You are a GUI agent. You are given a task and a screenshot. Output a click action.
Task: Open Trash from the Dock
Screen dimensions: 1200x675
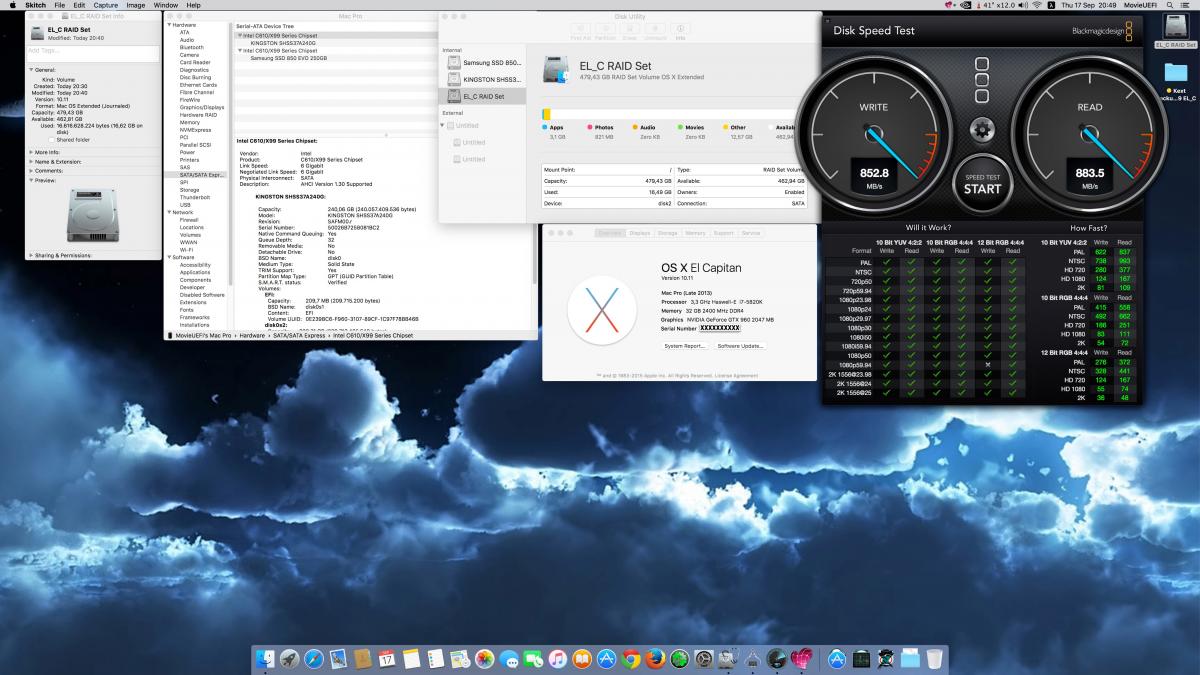934,659
